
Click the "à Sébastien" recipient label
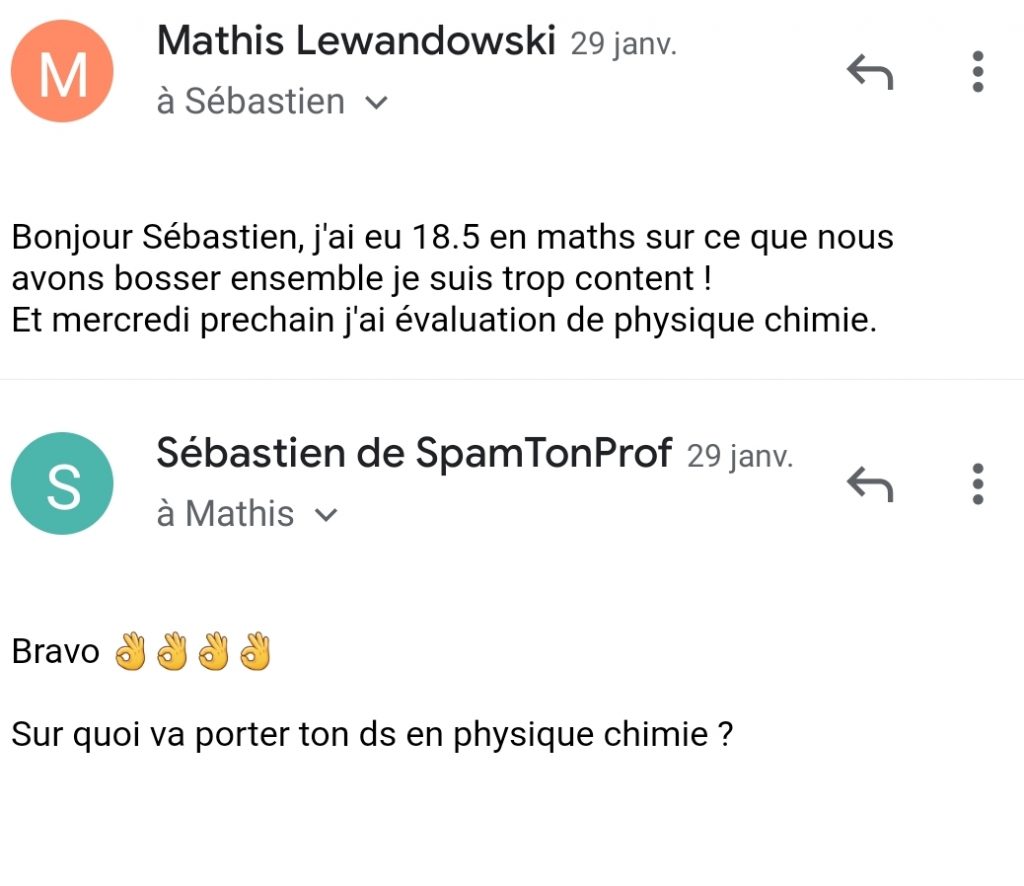click(x=250, y=102)
